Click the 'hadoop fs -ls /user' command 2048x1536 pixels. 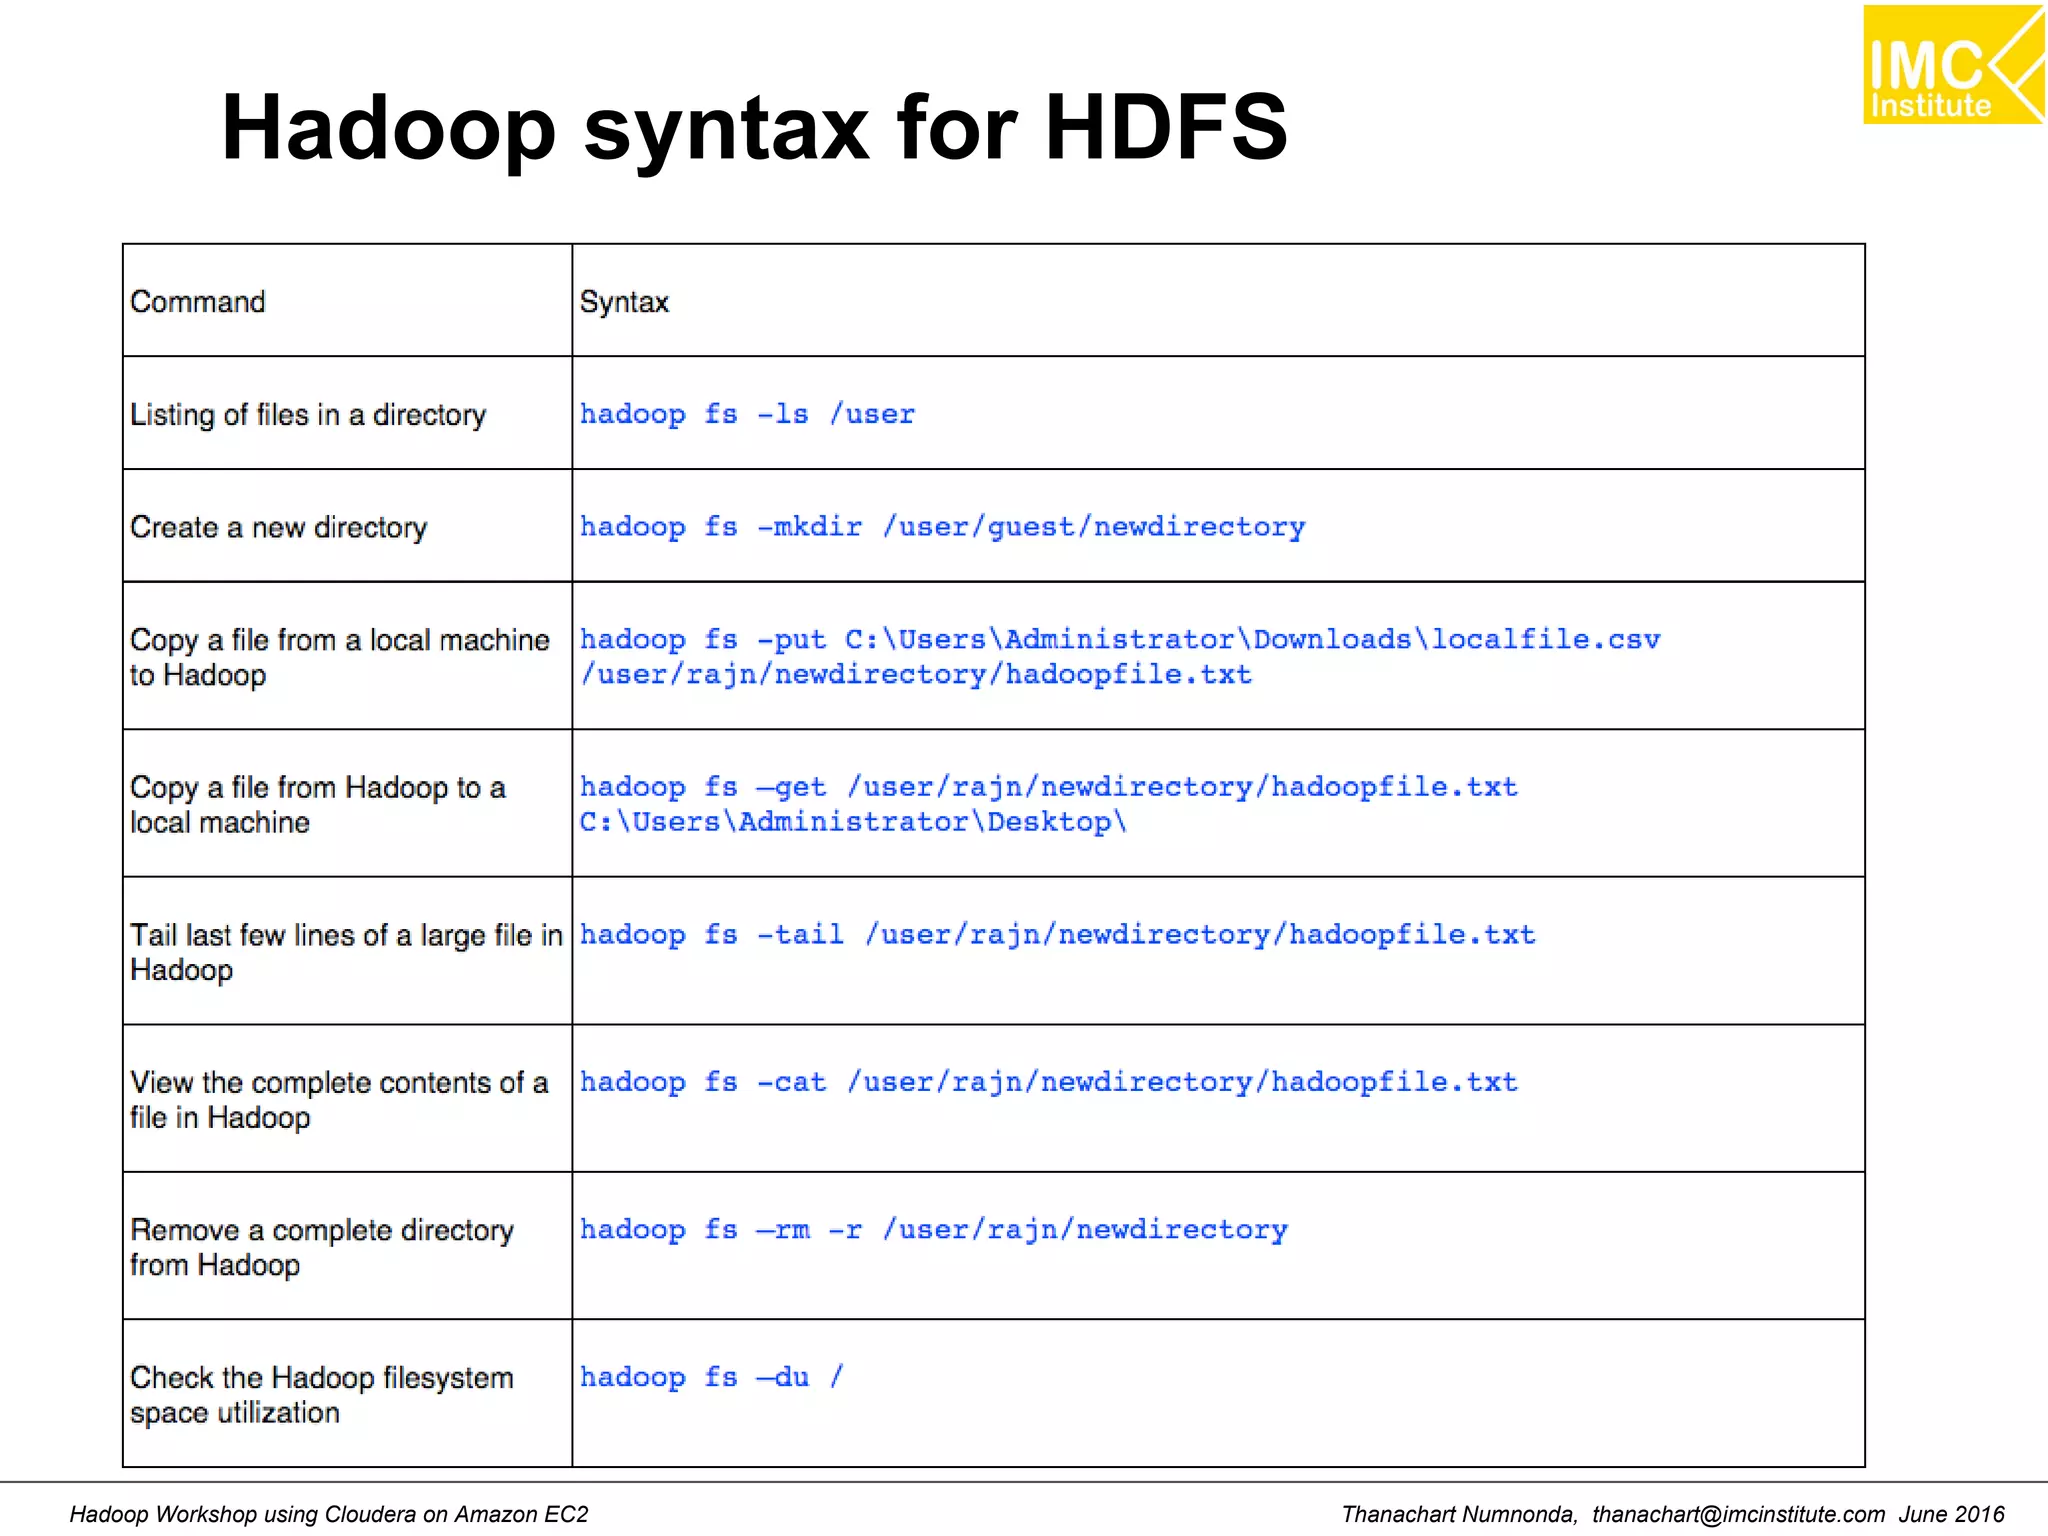(747, 414)
